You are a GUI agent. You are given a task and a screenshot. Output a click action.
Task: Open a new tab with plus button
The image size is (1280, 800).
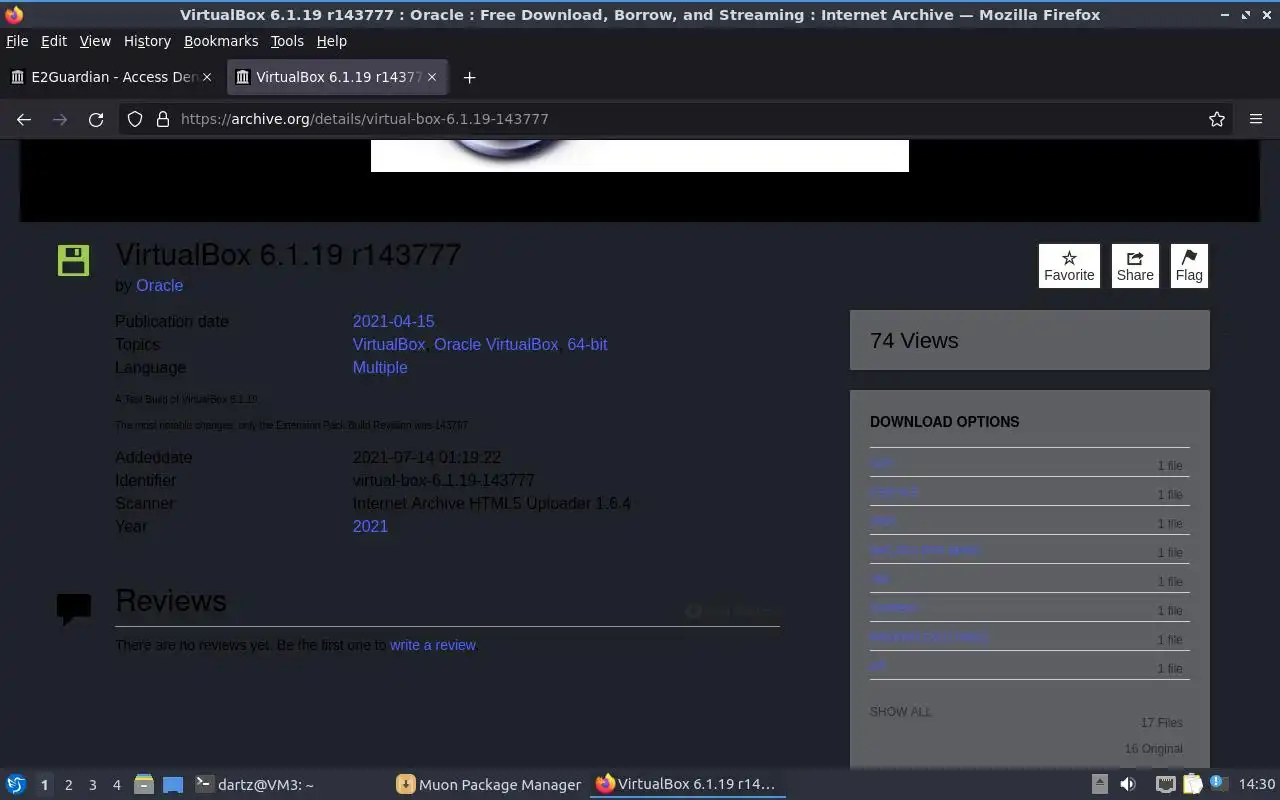(x=469, y=77)
